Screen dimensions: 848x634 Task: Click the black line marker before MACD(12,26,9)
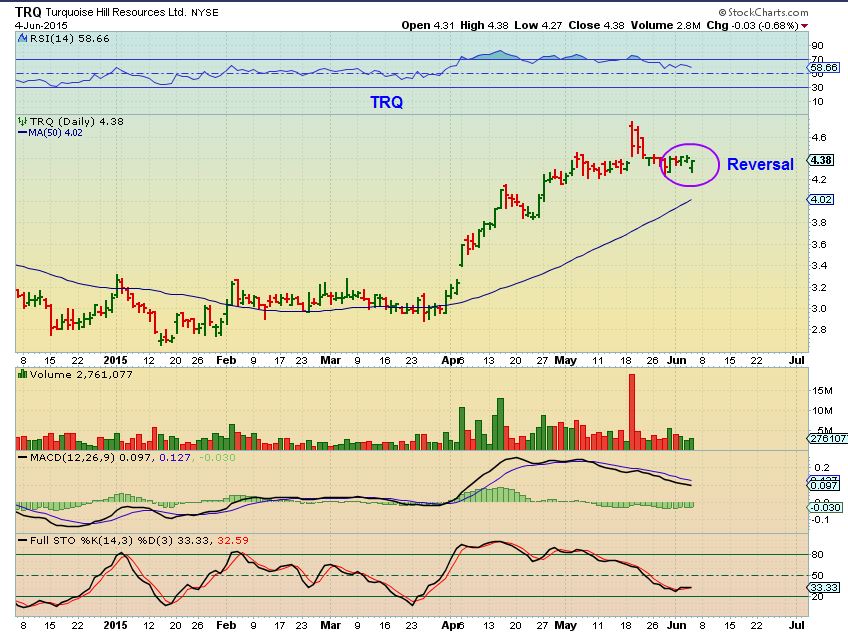click(23, 458)
